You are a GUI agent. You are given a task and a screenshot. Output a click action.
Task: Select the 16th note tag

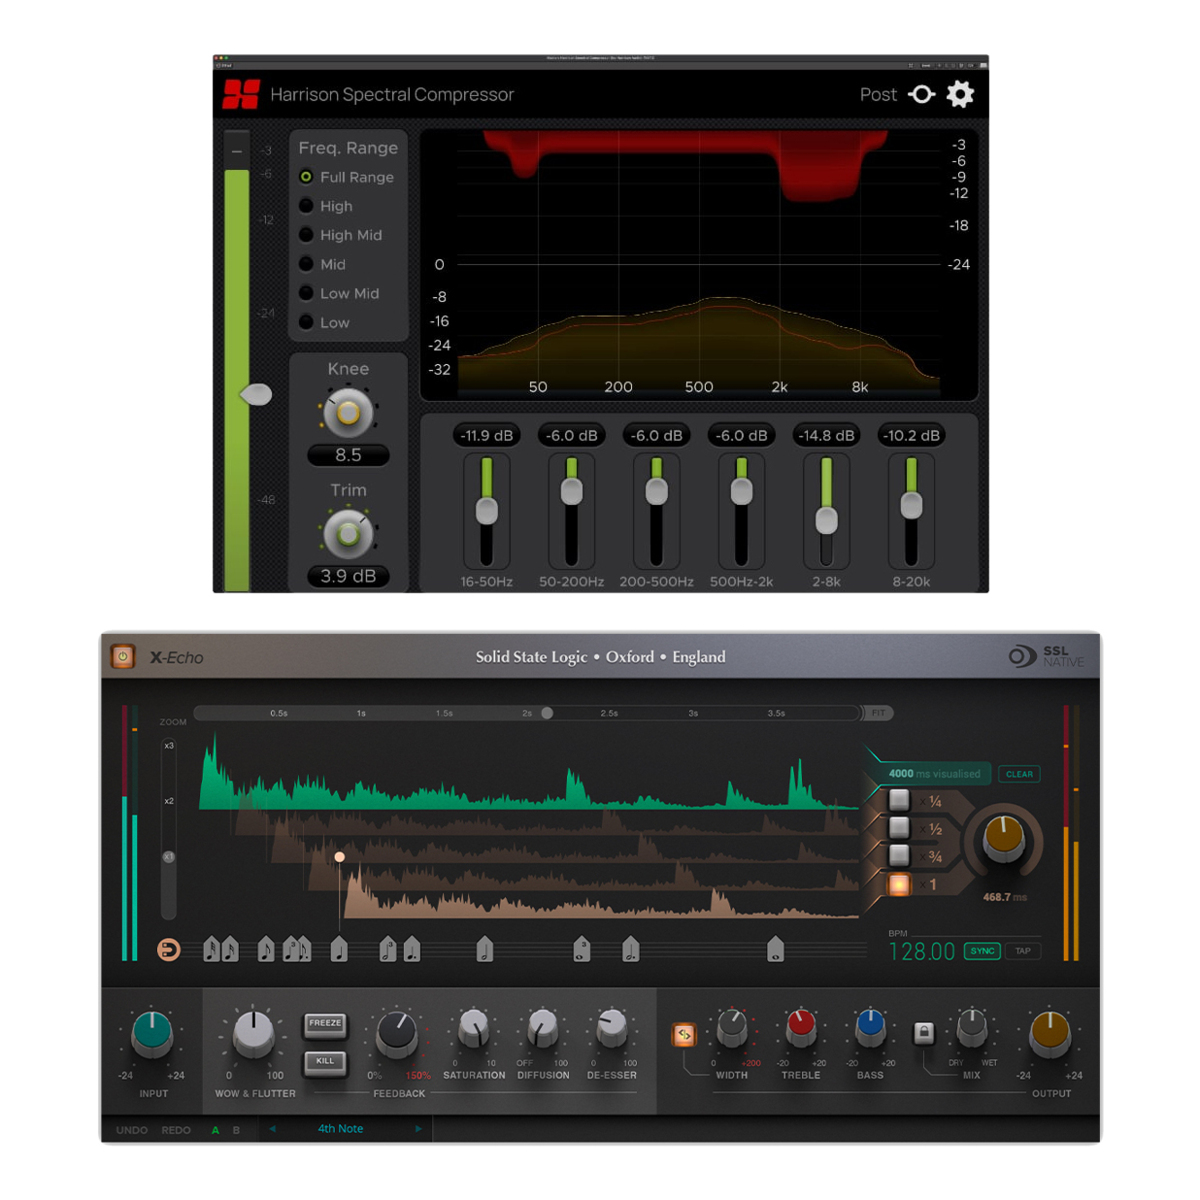[x=230, y=949]
